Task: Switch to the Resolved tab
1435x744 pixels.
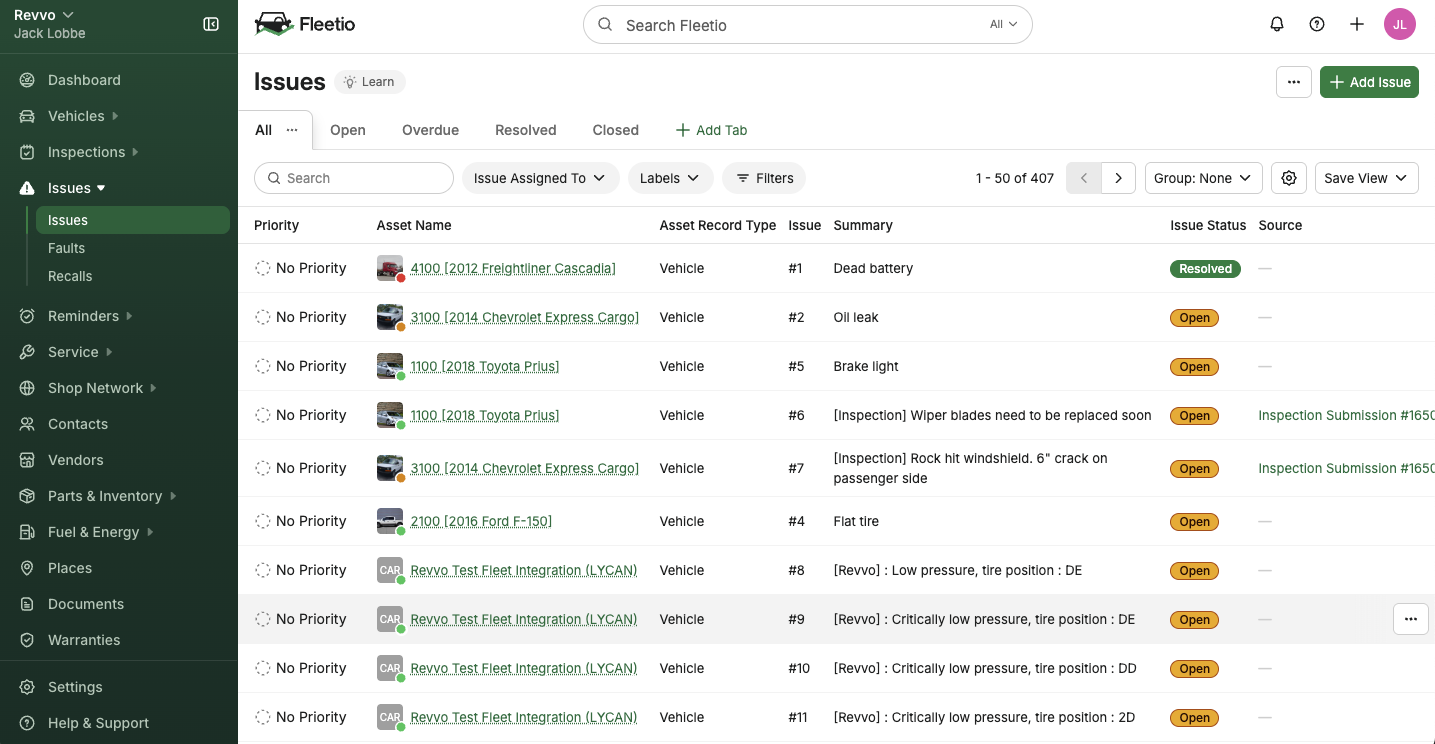Action: click(x=525, y=130)
